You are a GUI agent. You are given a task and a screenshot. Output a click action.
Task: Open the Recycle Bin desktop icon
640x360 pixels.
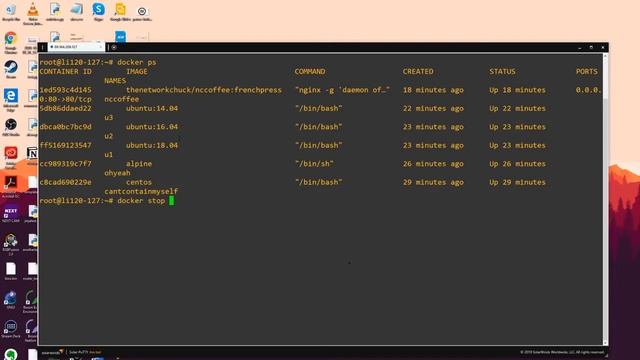[x=11, y=11]
